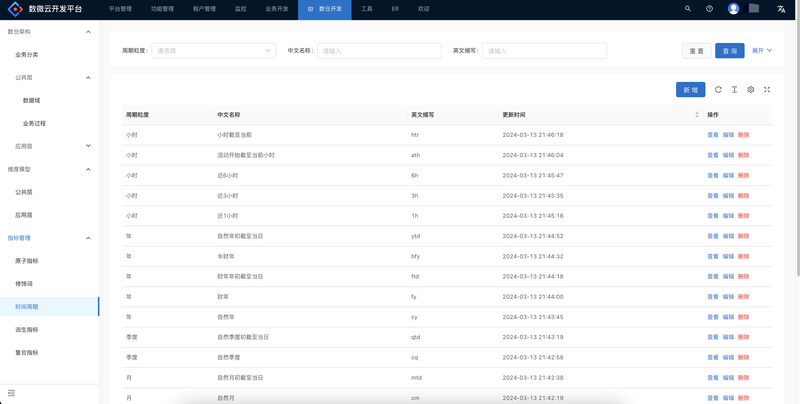Expand the filter form via 展开
800x404 pixels.
click(x=761, y=50)
